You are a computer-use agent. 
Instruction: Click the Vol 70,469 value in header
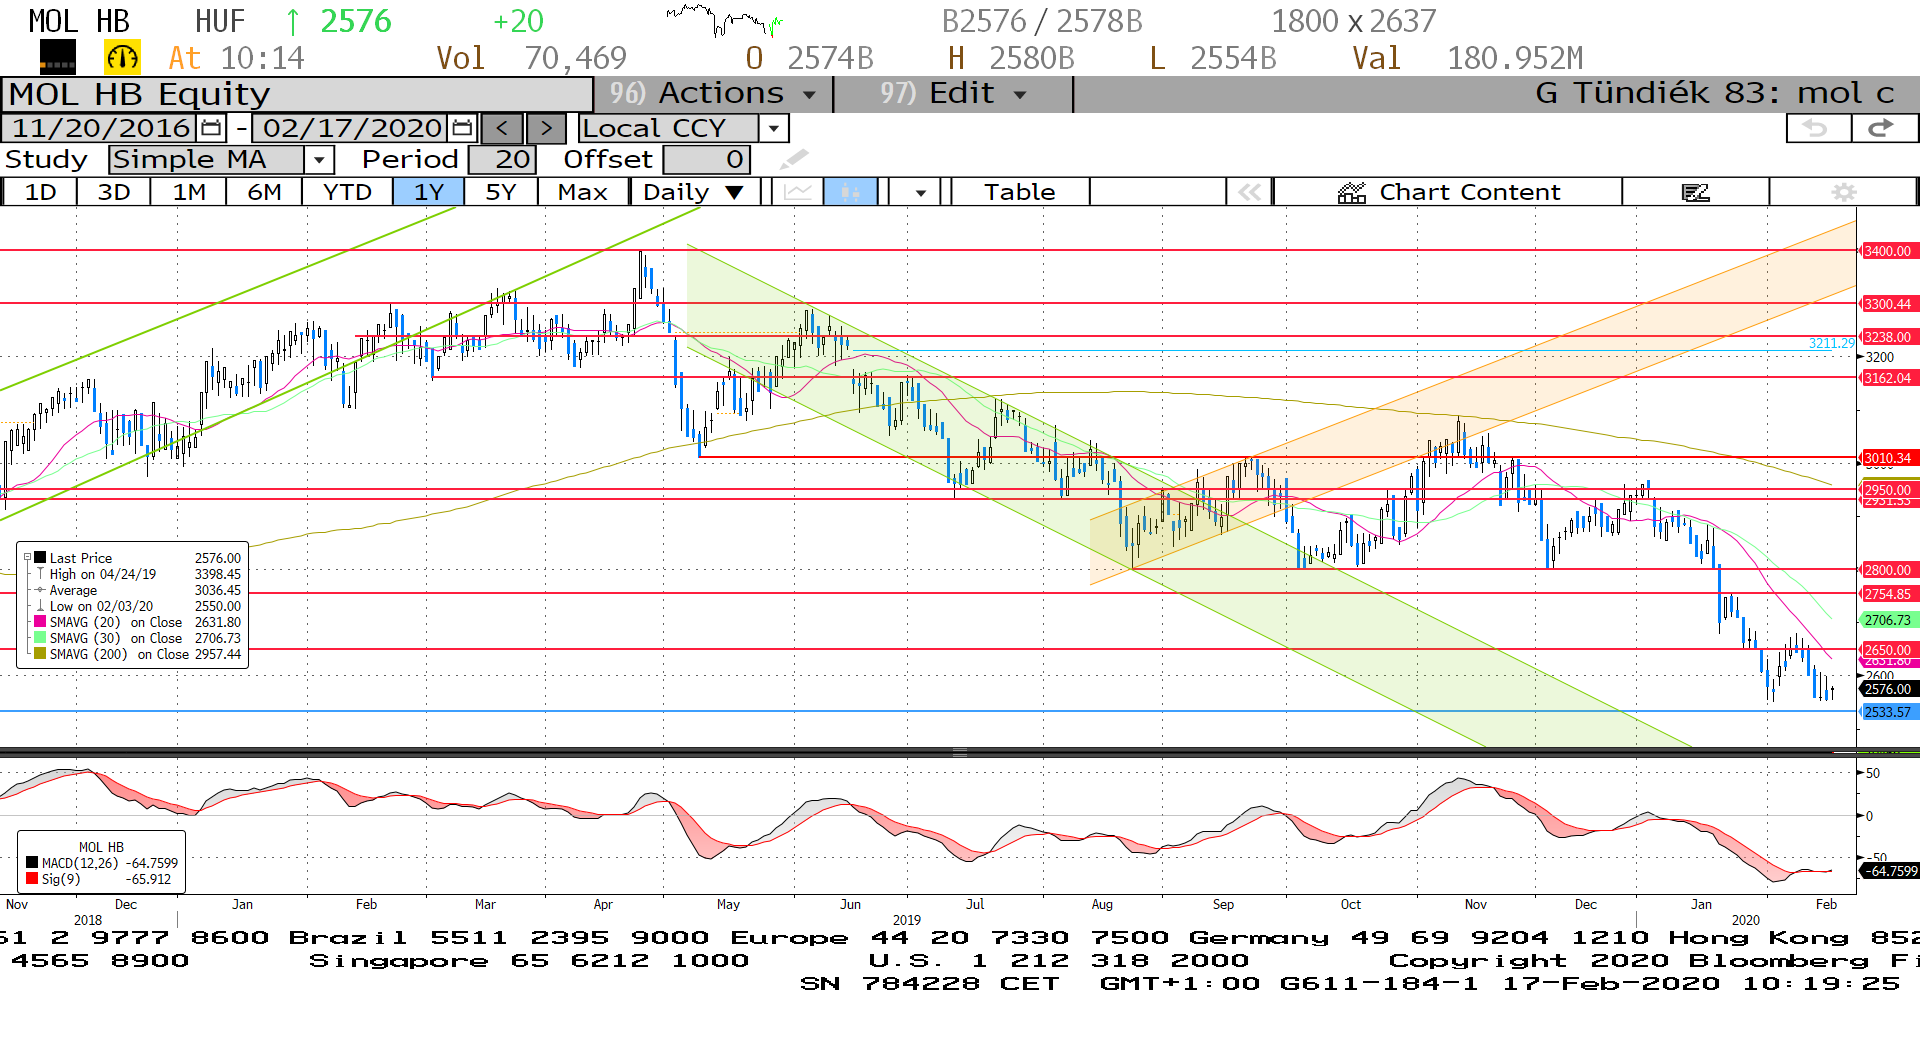point(531,58)
